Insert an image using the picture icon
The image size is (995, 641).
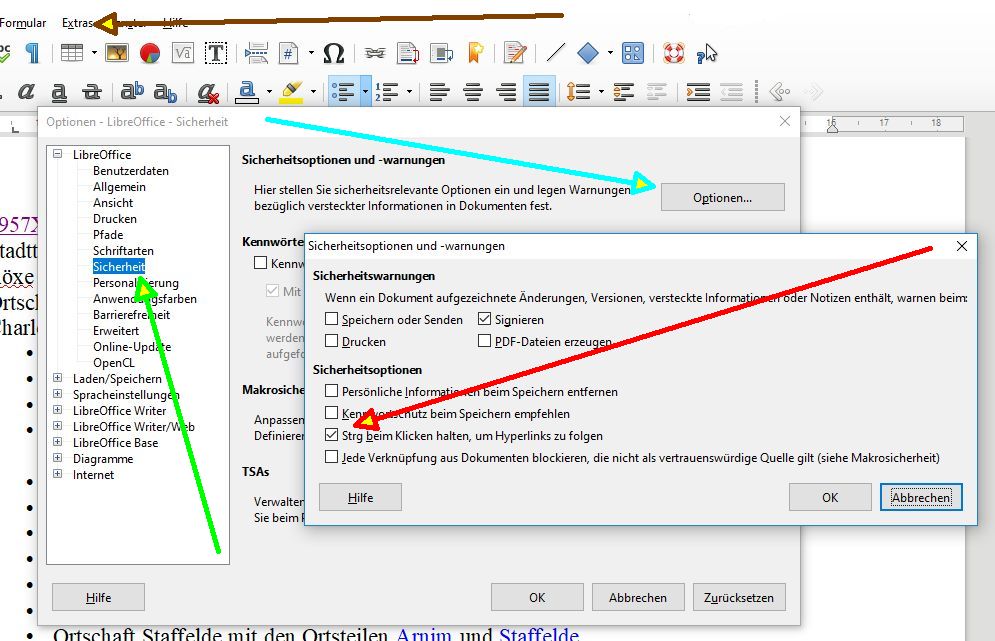point(117,53)
